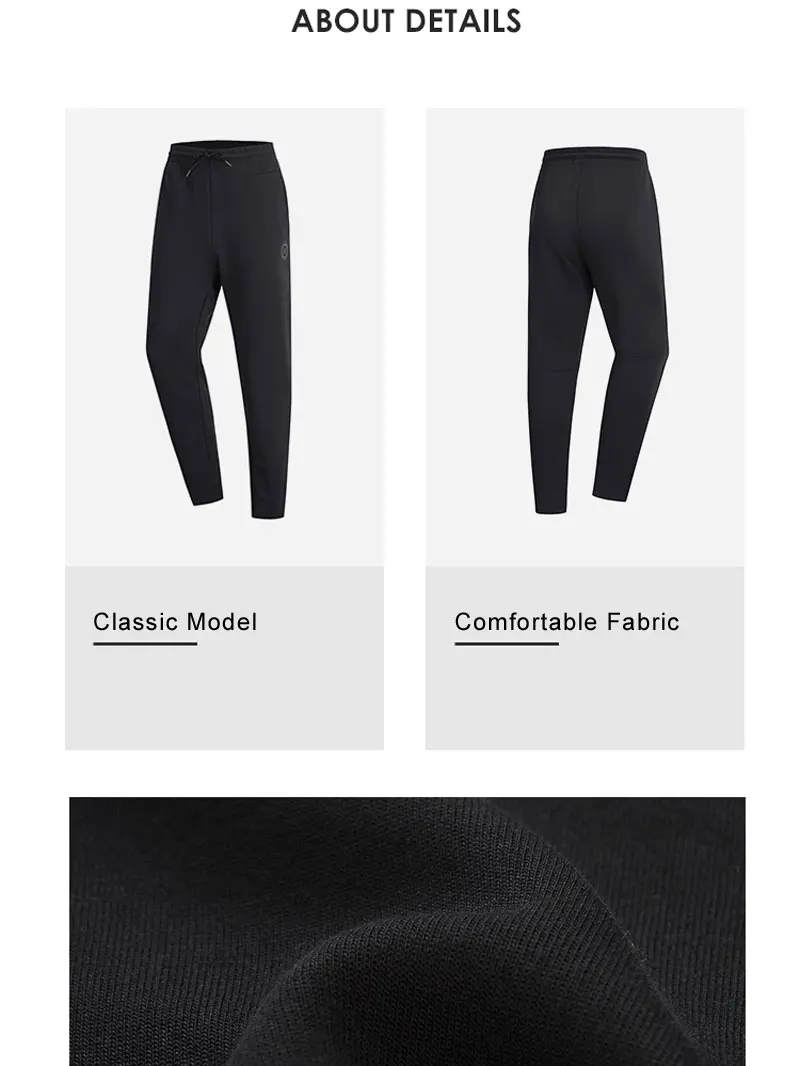This screenshot has height=1066, width=800.
Task: Click the "ABOUT DETAILS" heading
Action: tap(406, 21)
